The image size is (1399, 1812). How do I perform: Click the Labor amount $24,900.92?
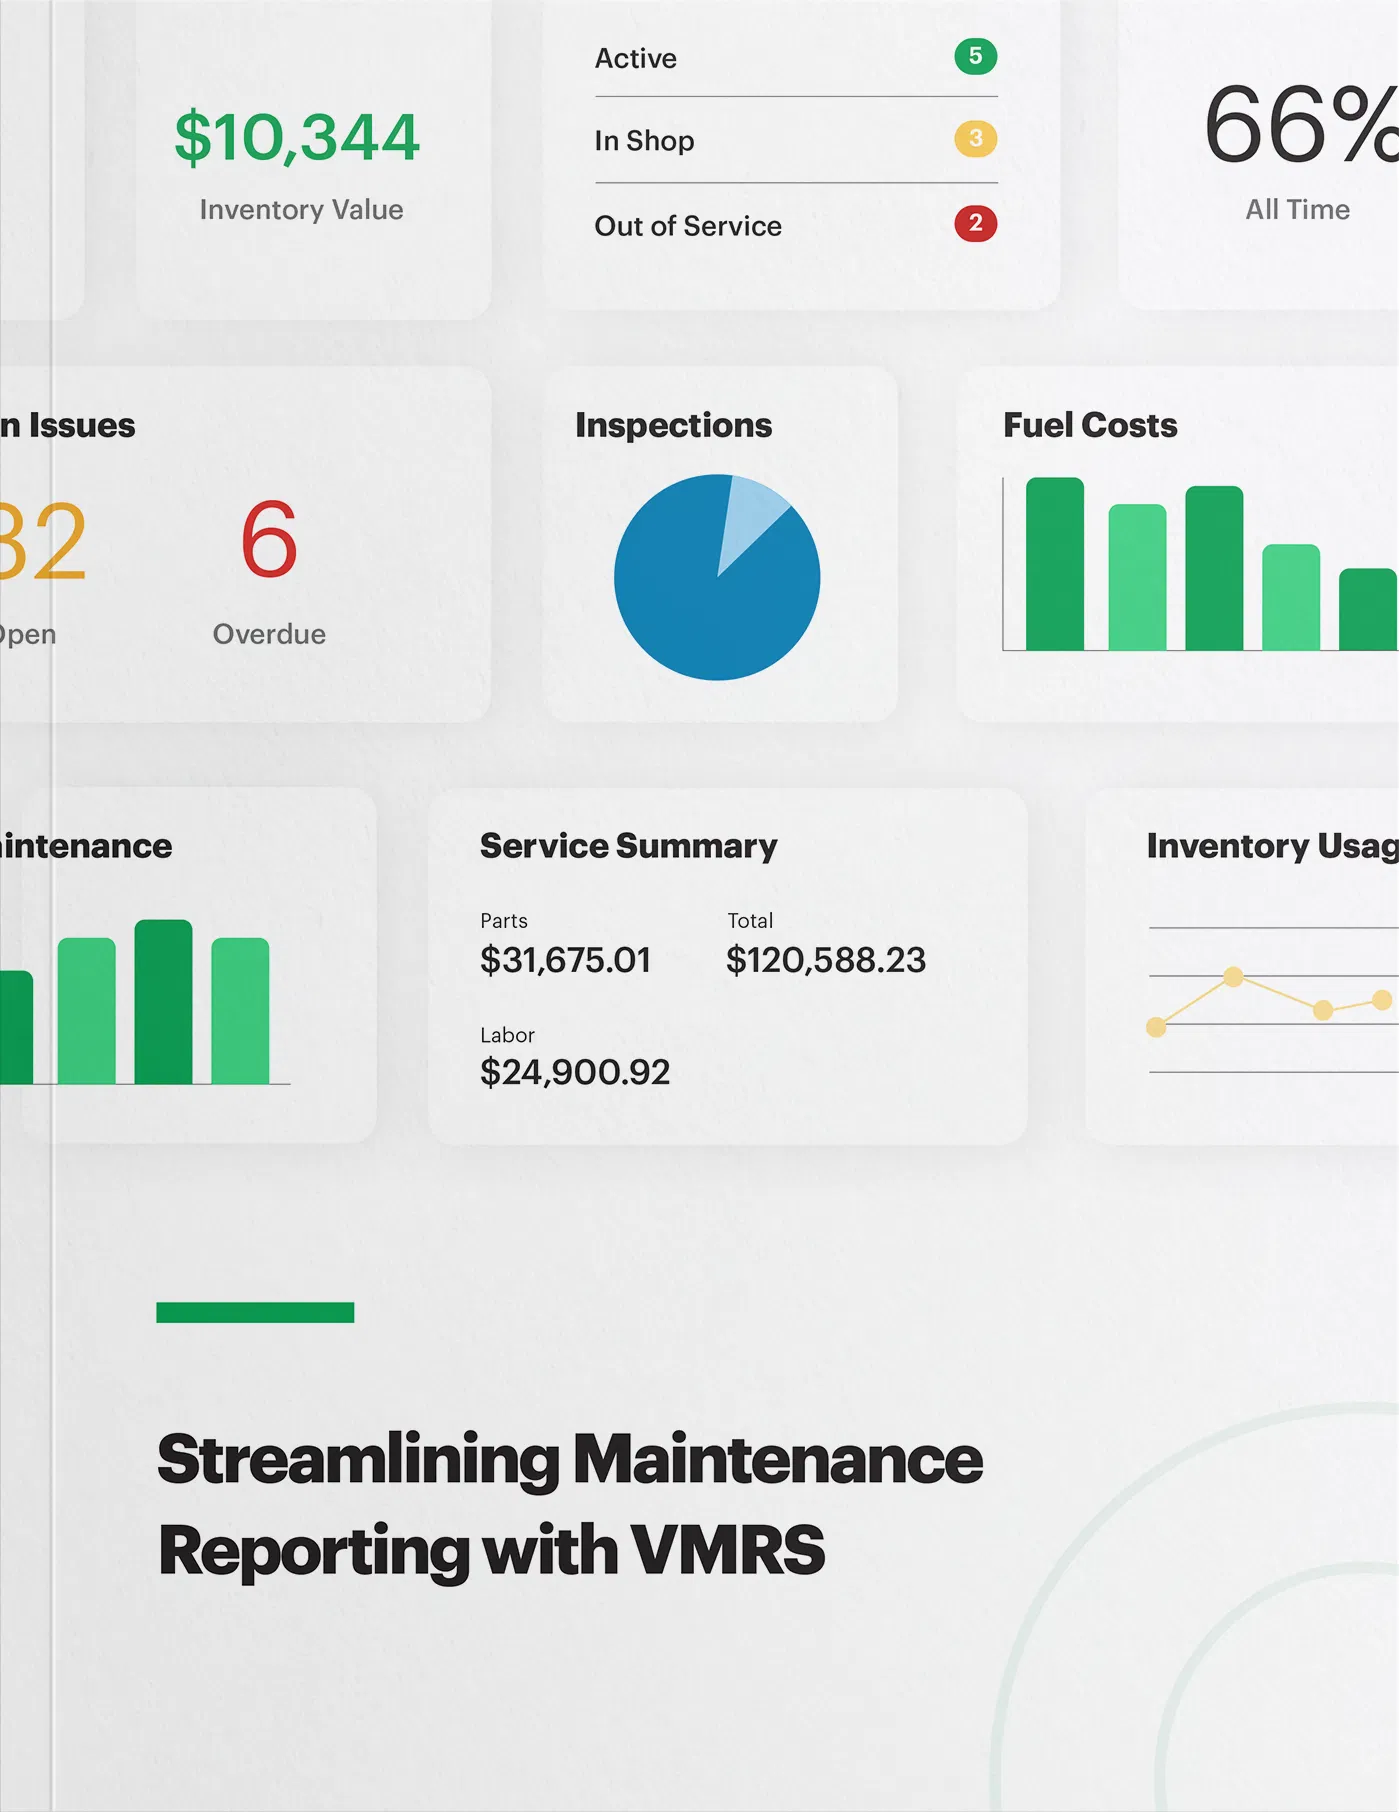pos(575,1072)
